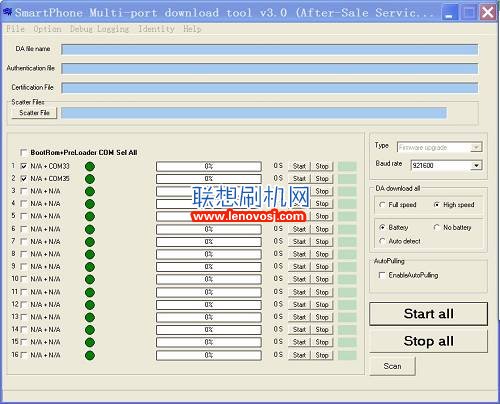Click the green status indicator for port 7
The height and width of the screenshot is (404, 500).
(90, 242)
